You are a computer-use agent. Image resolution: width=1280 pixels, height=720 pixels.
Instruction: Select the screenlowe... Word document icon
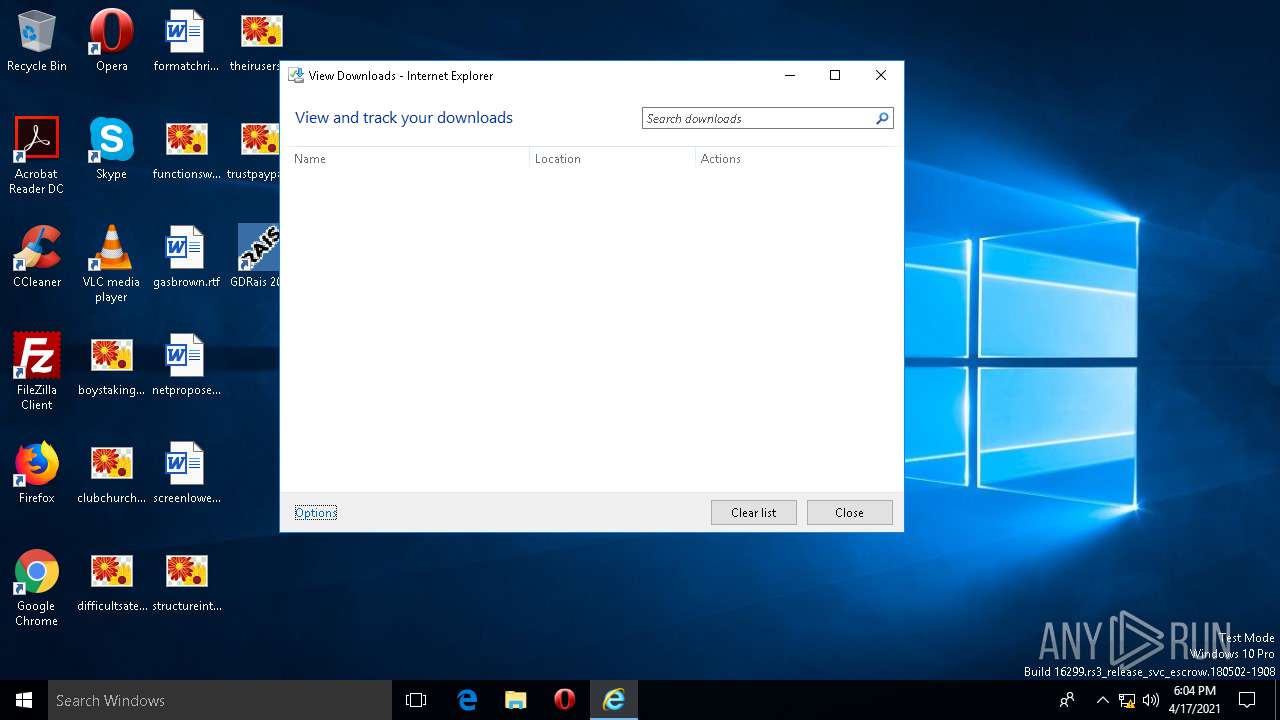pyautogui.click(x=186, y=473)
